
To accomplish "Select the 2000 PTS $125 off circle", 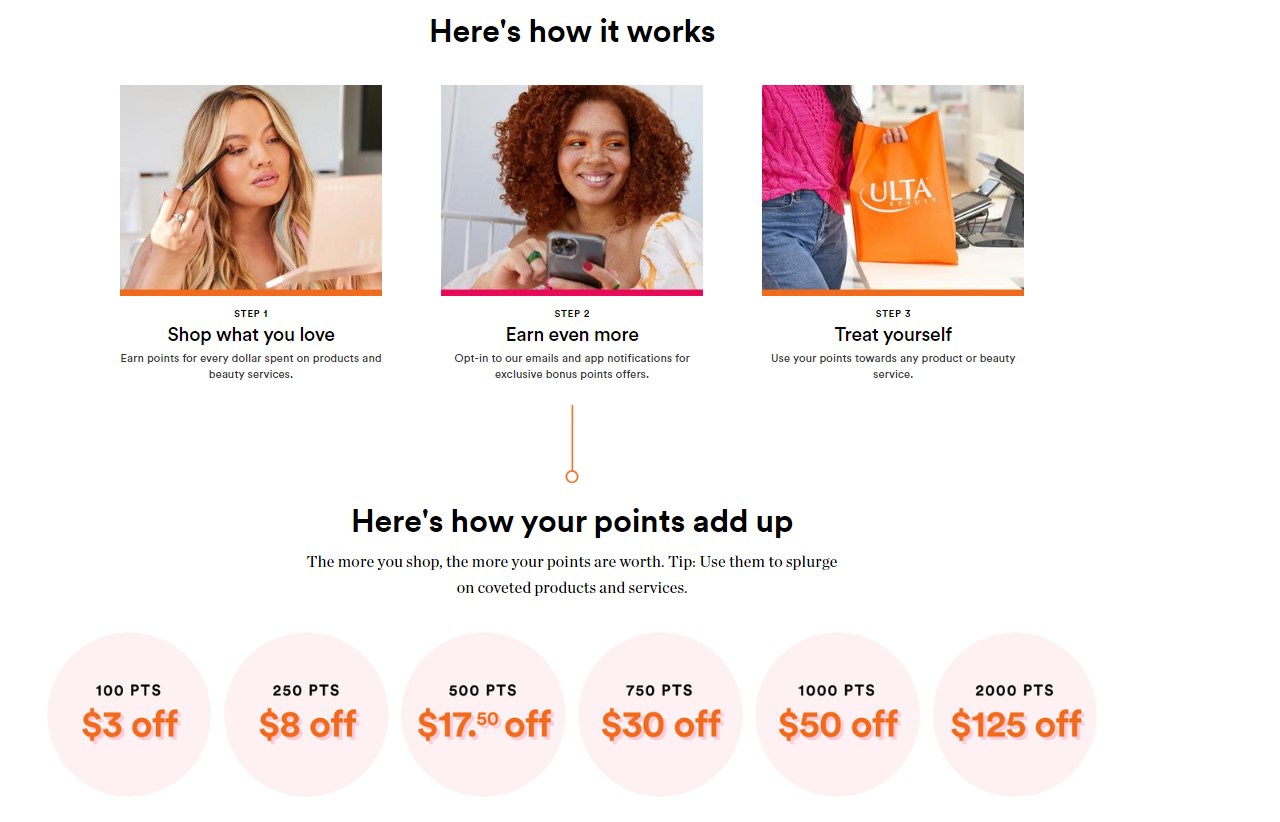I will point(1015,714).
